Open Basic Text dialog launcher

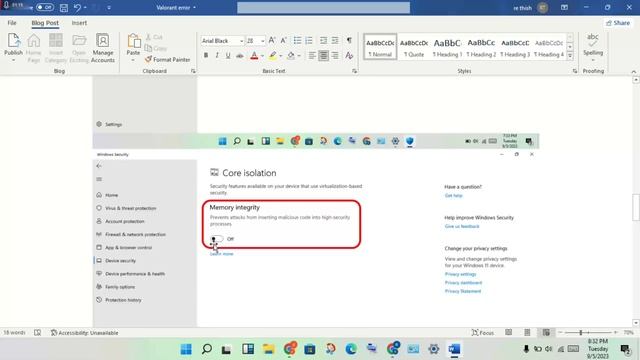point(354,71)
